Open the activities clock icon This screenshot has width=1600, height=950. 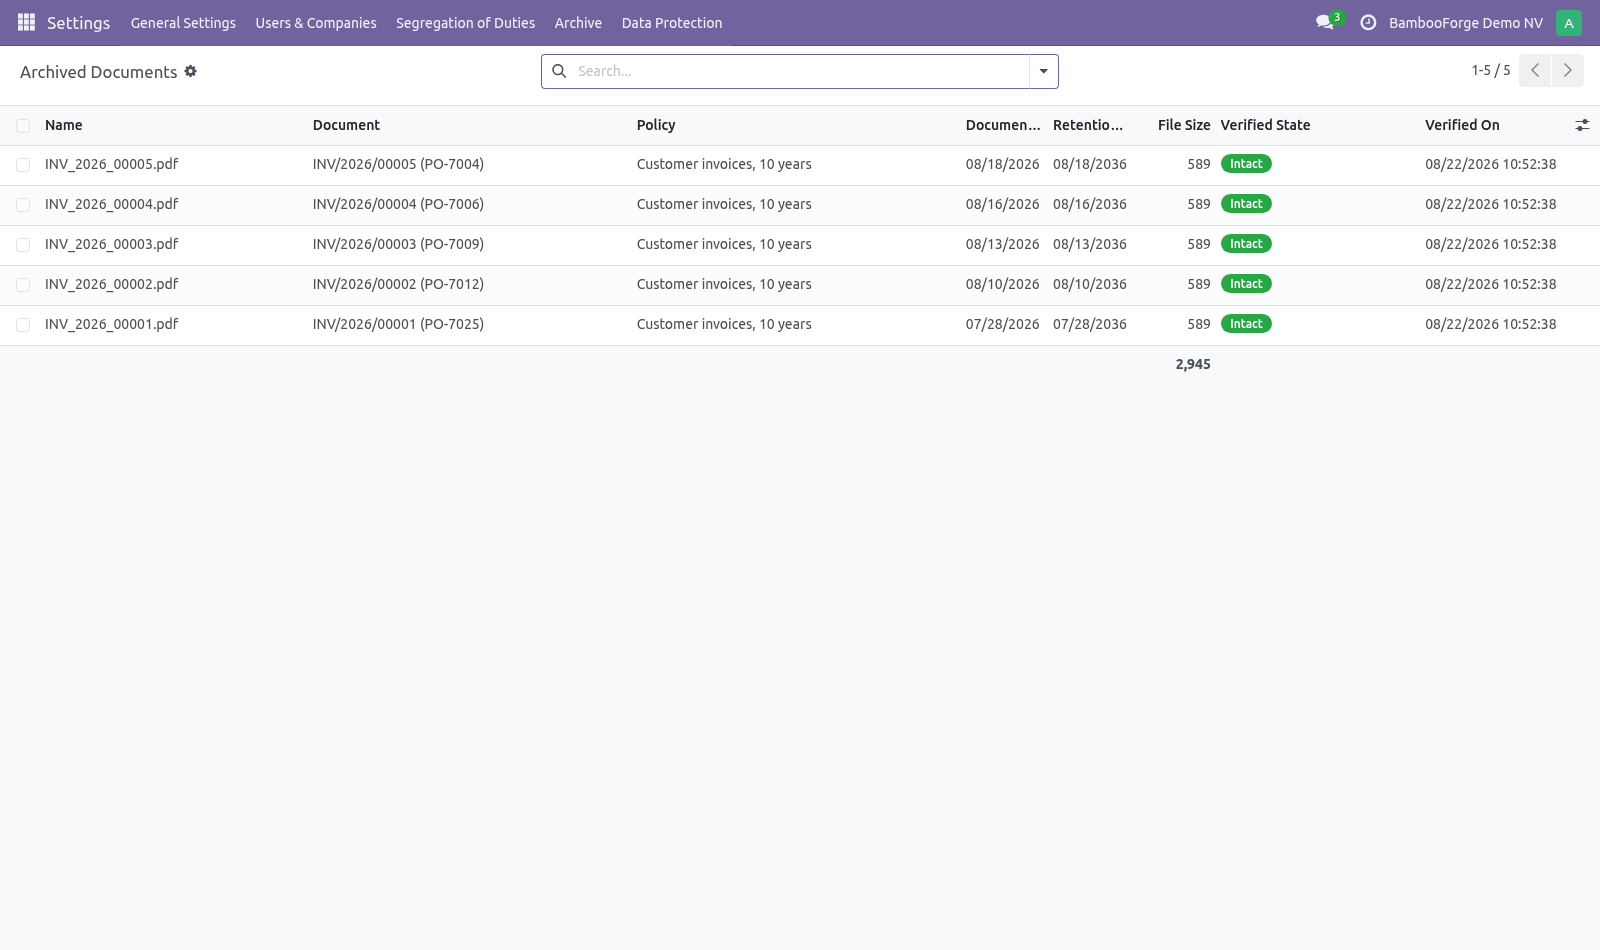click(1368, 22)
